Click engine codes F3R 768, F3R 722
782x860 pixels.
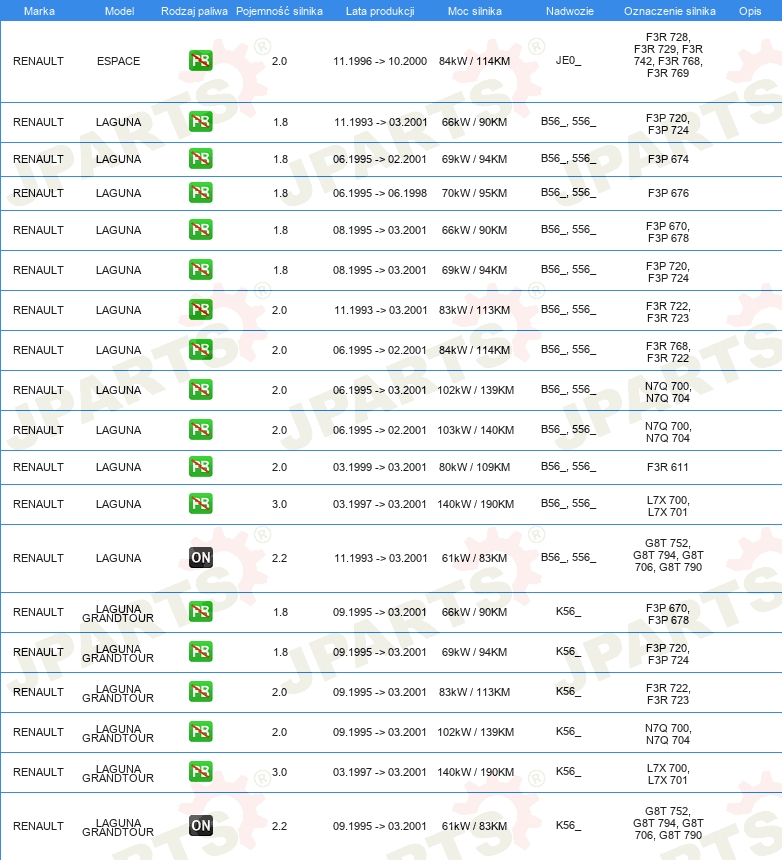coord(668,352)
